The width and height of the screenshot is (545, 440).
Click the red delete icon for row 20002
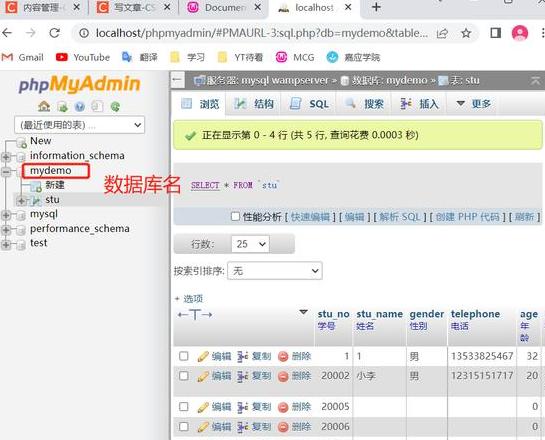(x=283, y=376)
